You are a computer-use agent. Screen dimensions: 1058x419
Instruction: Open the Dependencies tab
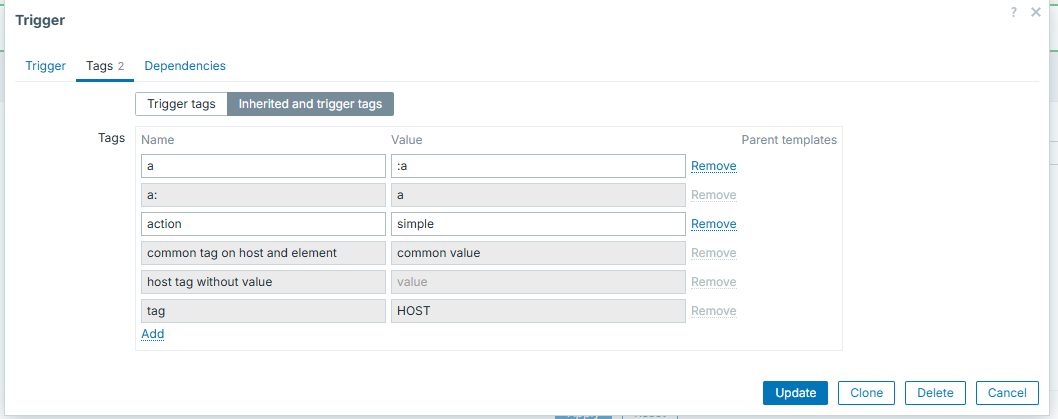coord(185,66)
